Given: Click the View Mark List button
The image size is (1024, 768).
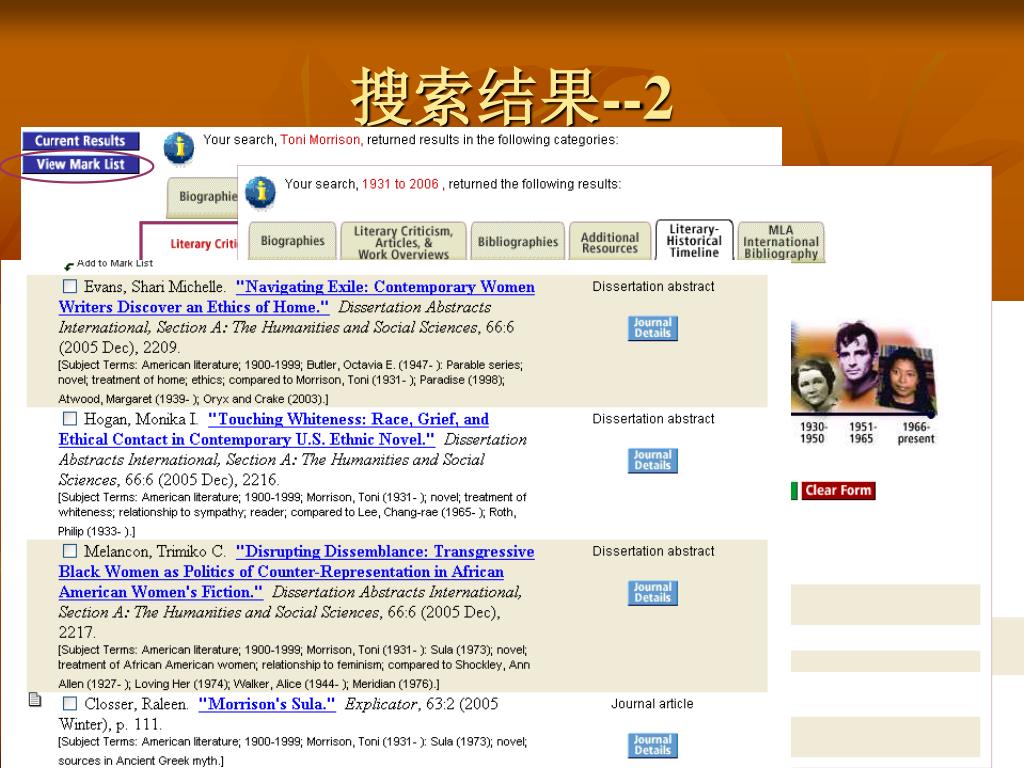Looking at the screenshot, I should coord(80,164).
